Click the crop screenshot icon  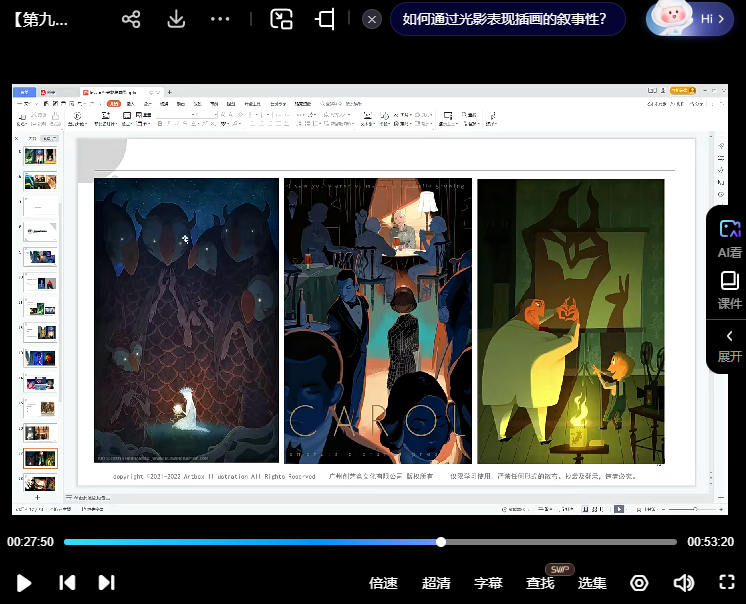325,19
